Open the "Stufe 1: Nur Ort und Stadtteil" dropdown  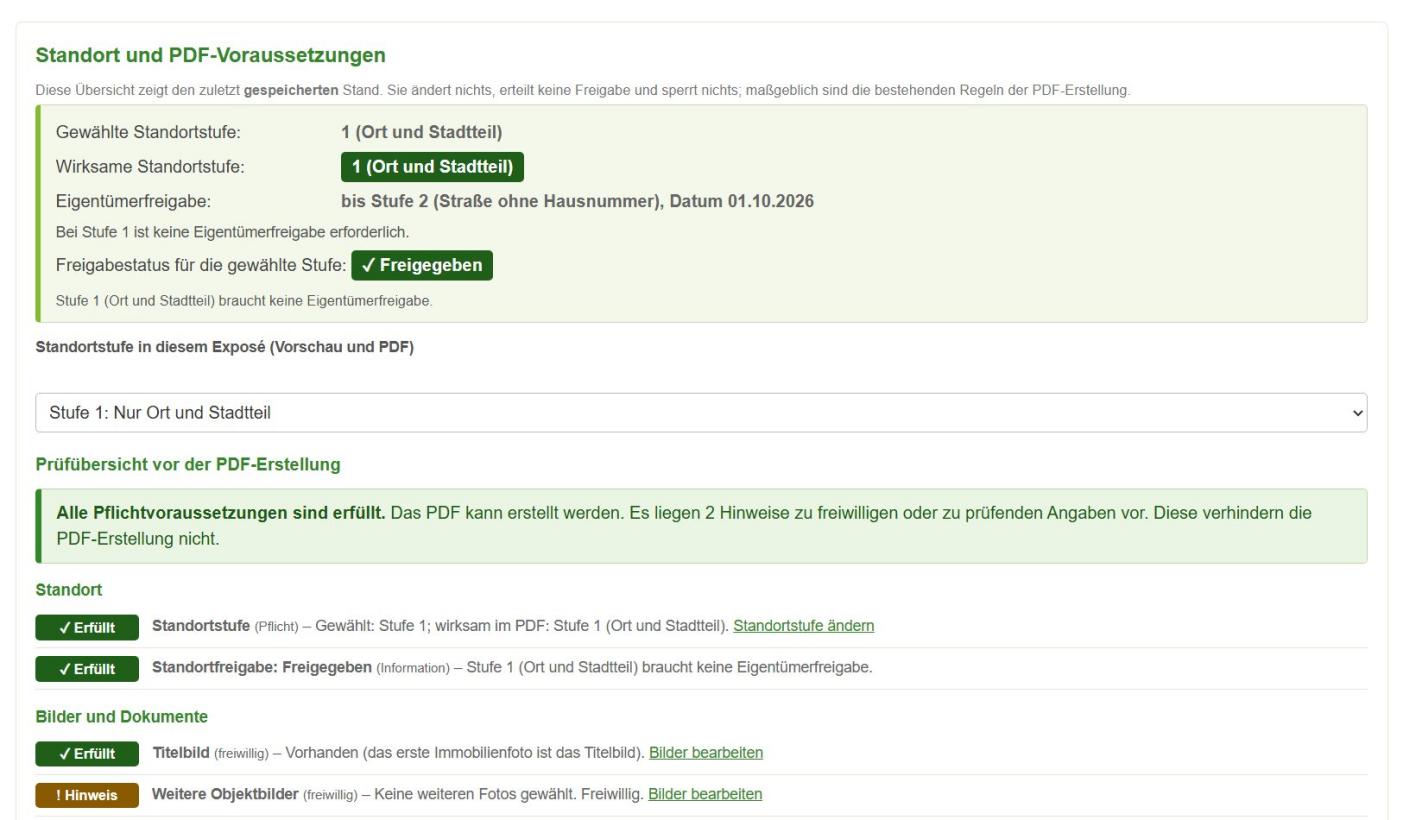tap(701, 412)
